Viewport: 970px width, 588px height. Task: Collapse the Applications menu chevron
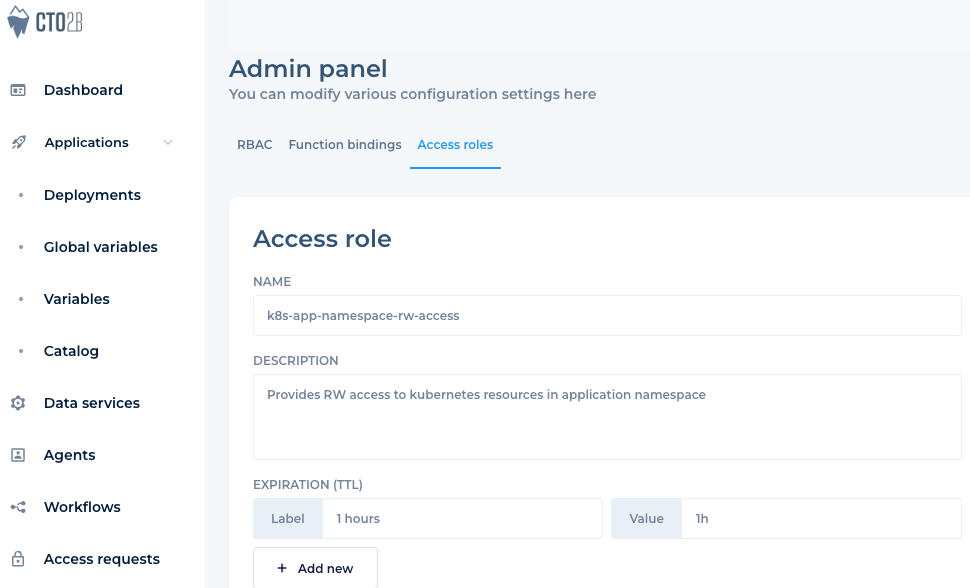click(x=168, y=143)
